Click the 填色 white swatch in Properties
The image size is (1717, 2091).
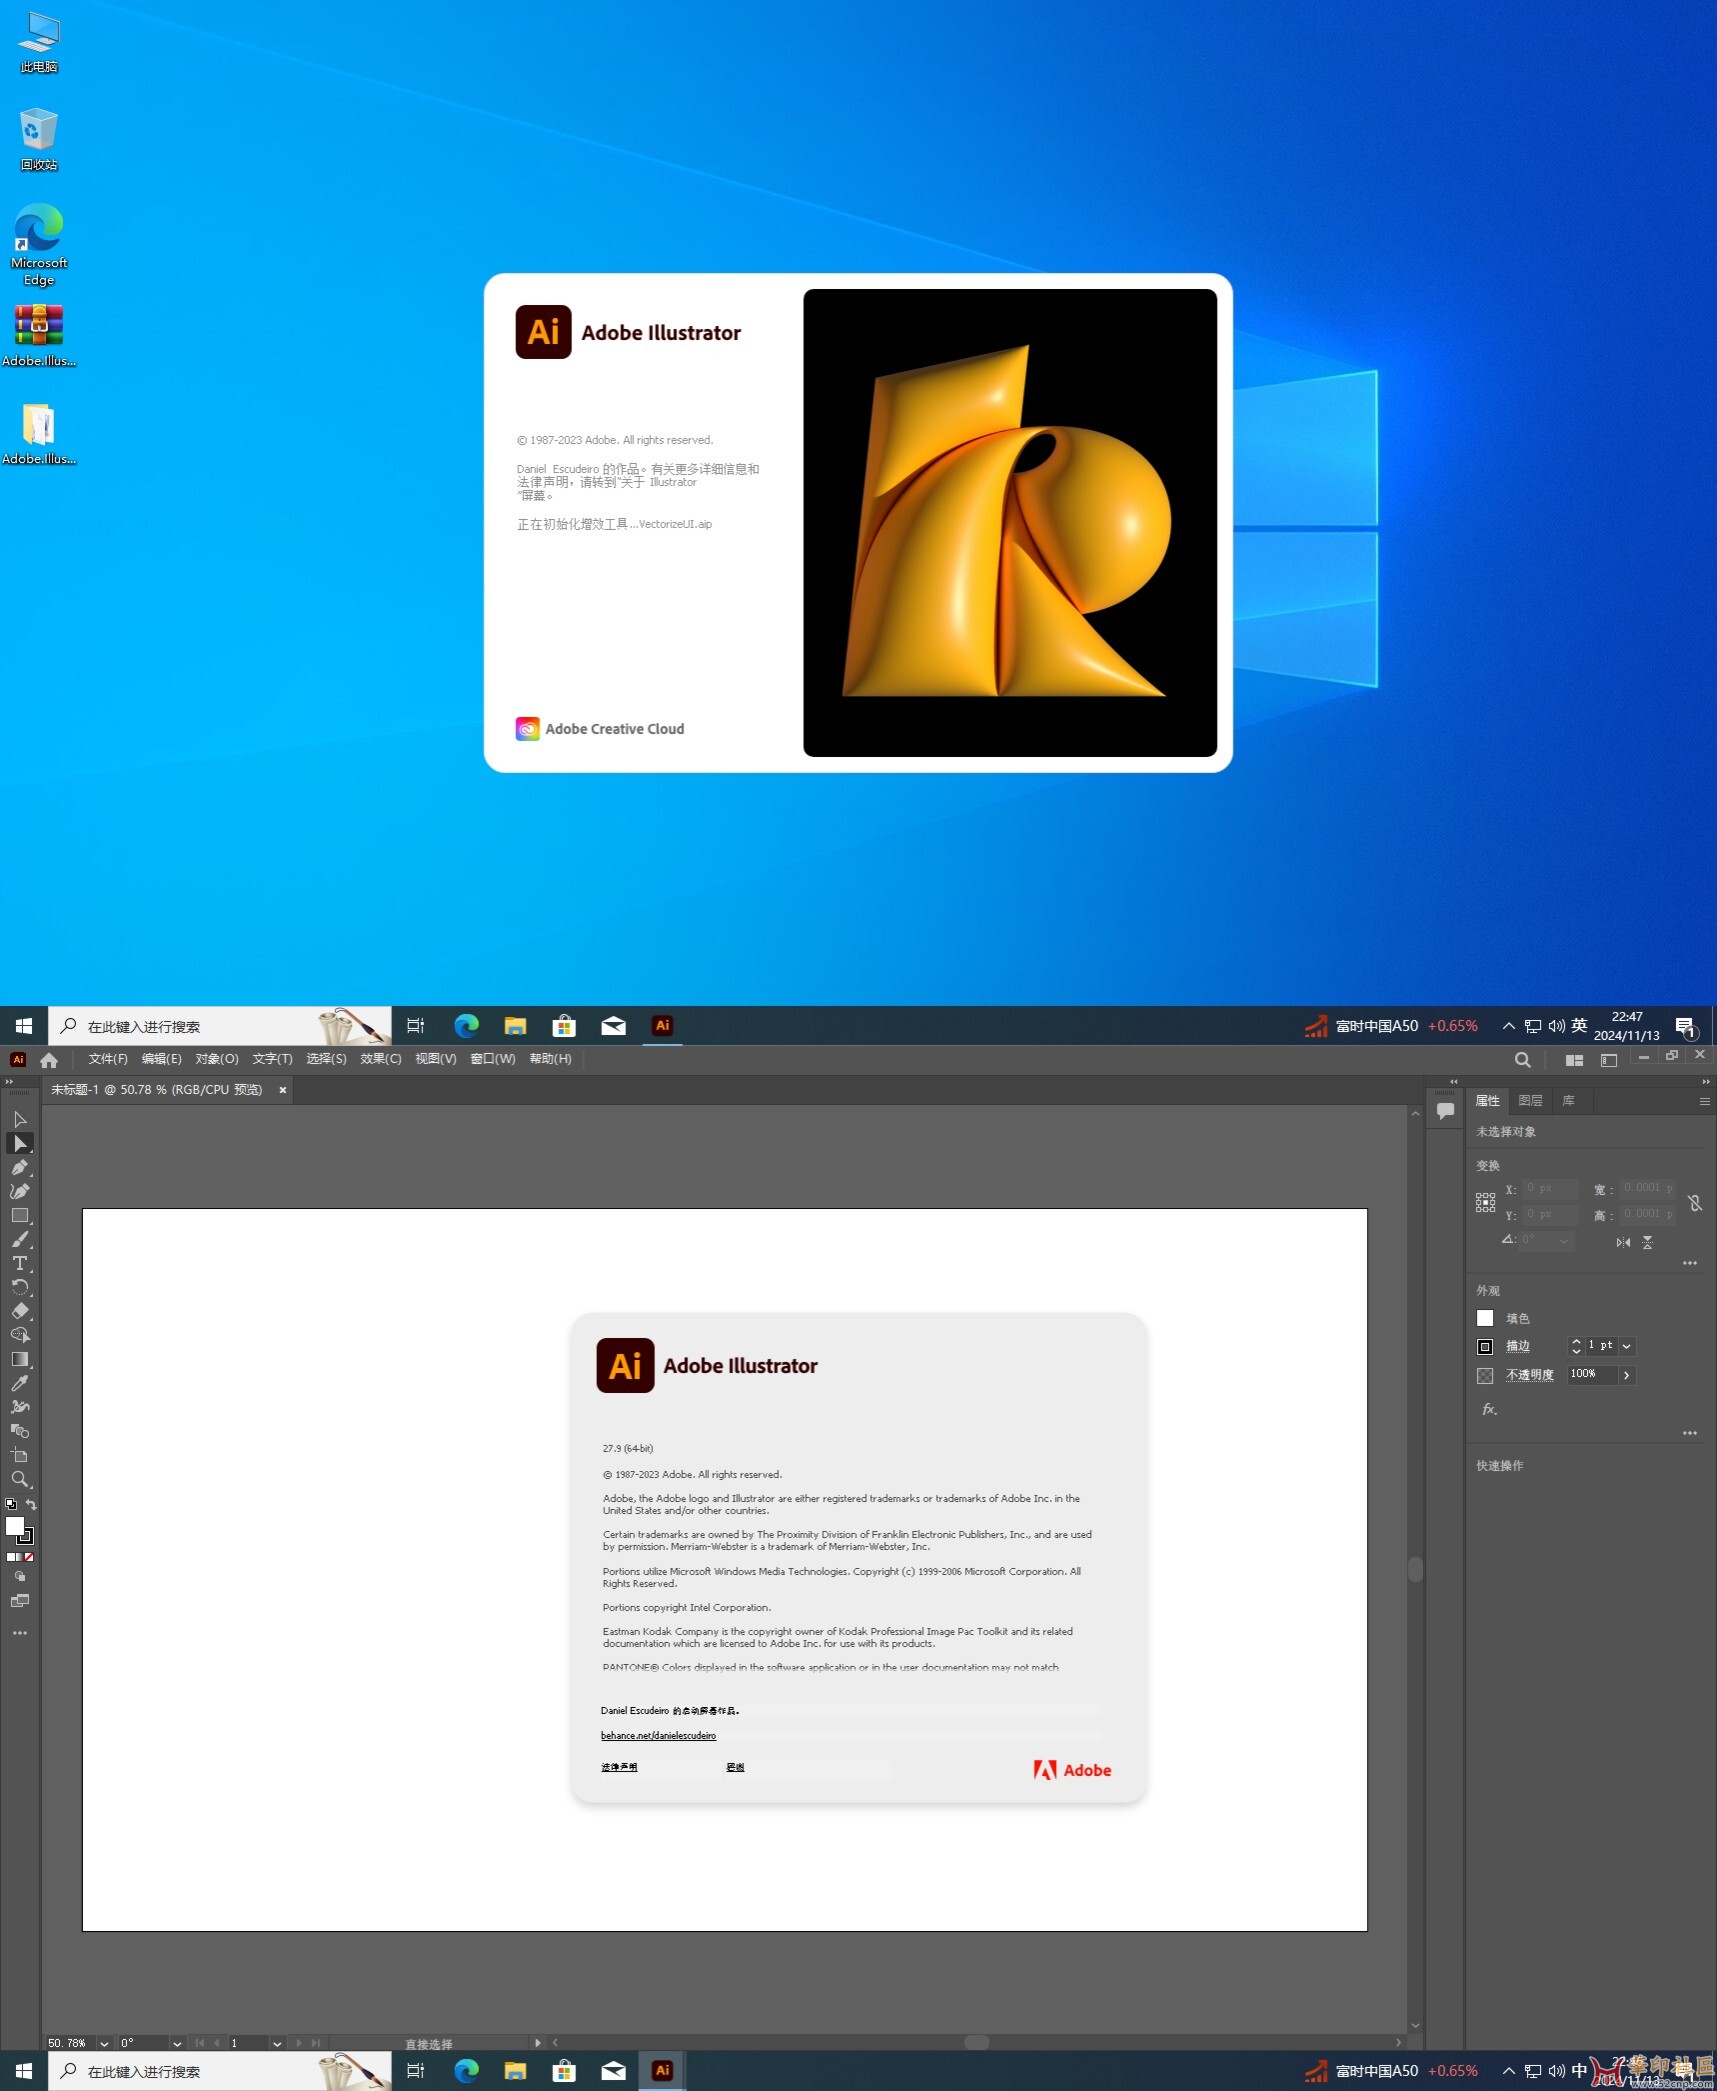pyautogui.click(x=1485, y=1319)
